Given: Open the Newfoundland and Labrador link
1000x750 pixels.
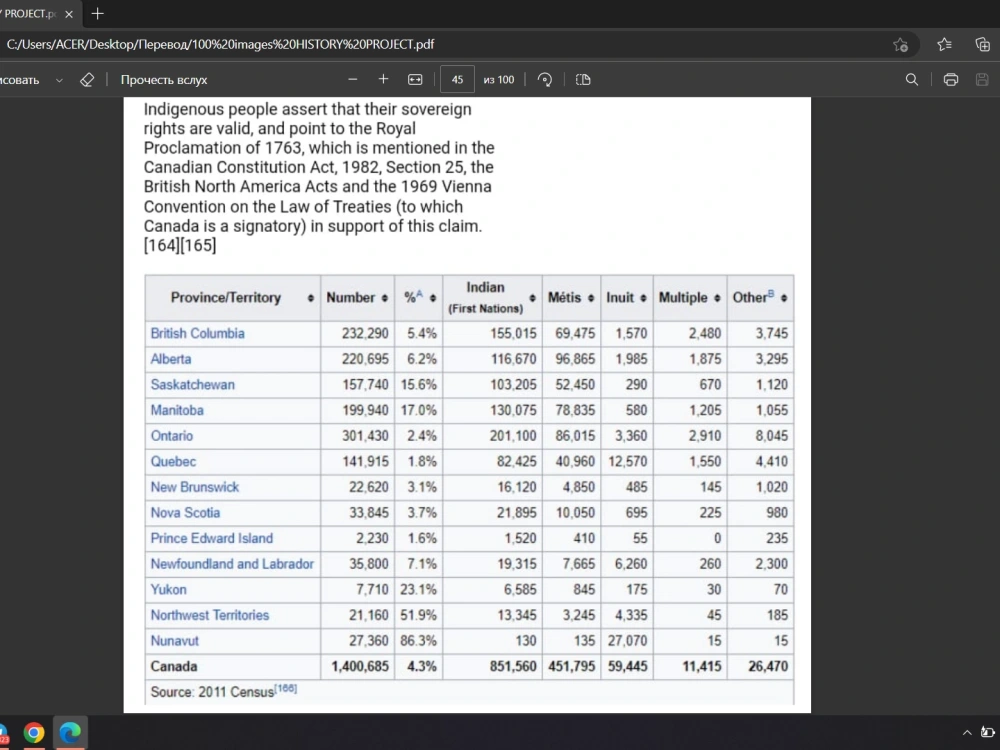Looking at the screenshot, I should pos(232,564).
